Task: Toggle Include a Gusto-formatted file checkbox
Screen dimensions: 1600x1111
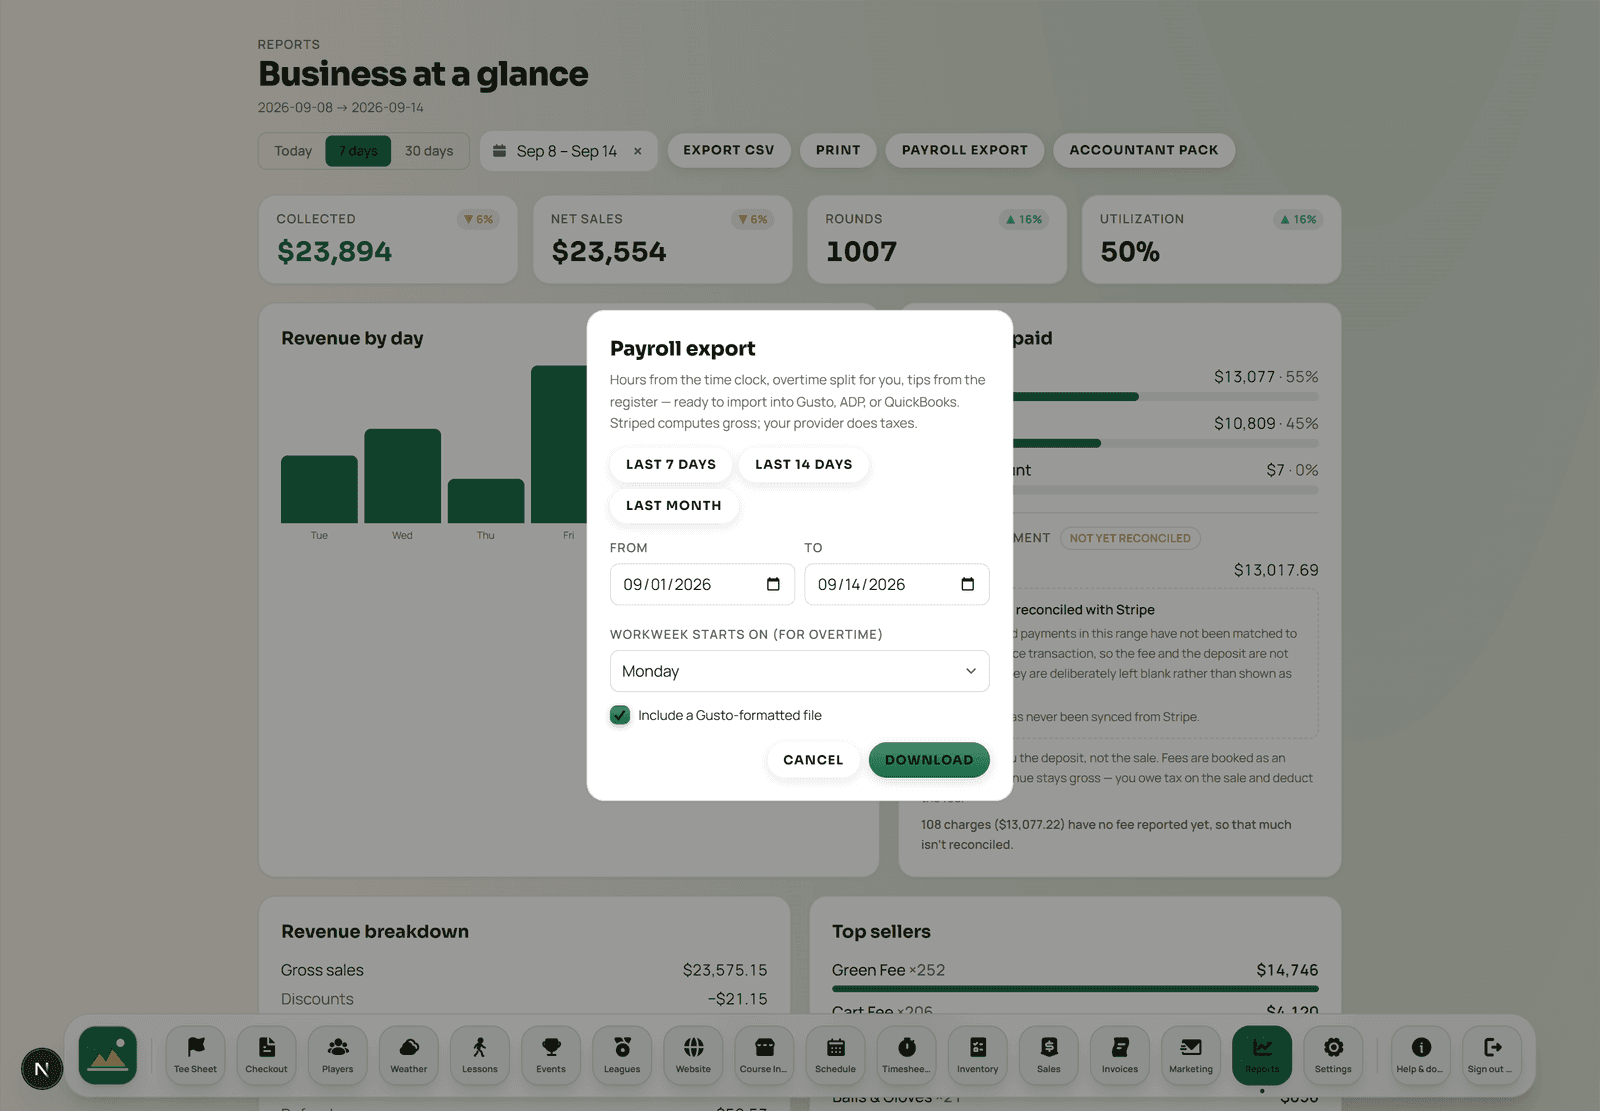Action: [x=620, y=715]
